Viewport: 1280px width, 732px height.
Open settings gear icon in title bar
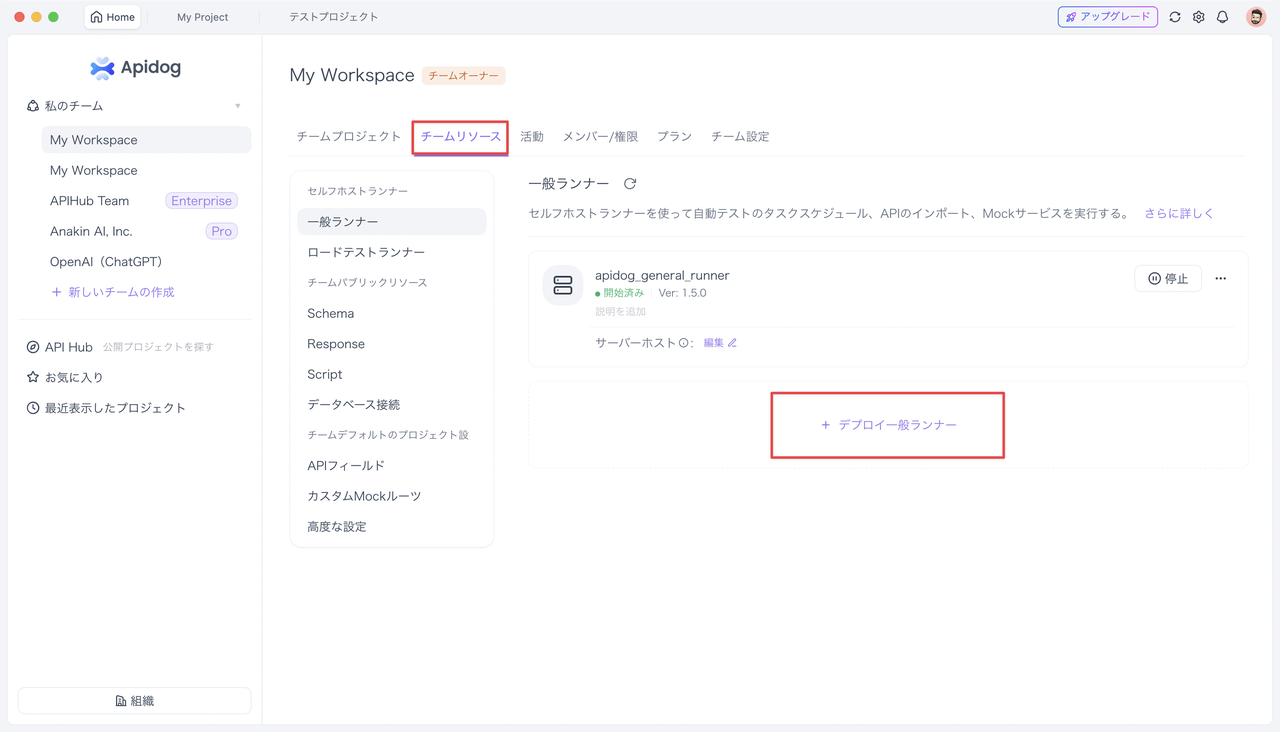pyautogui.click(x=1199, y=17)
